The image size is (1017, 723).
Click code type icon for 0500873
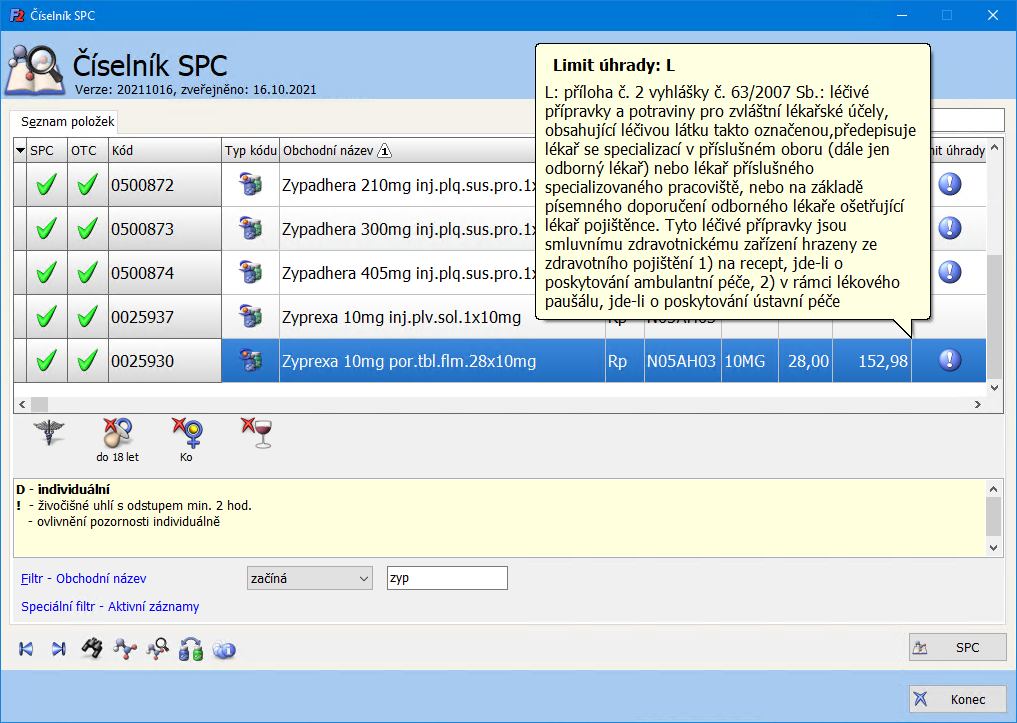coord(250,228)
